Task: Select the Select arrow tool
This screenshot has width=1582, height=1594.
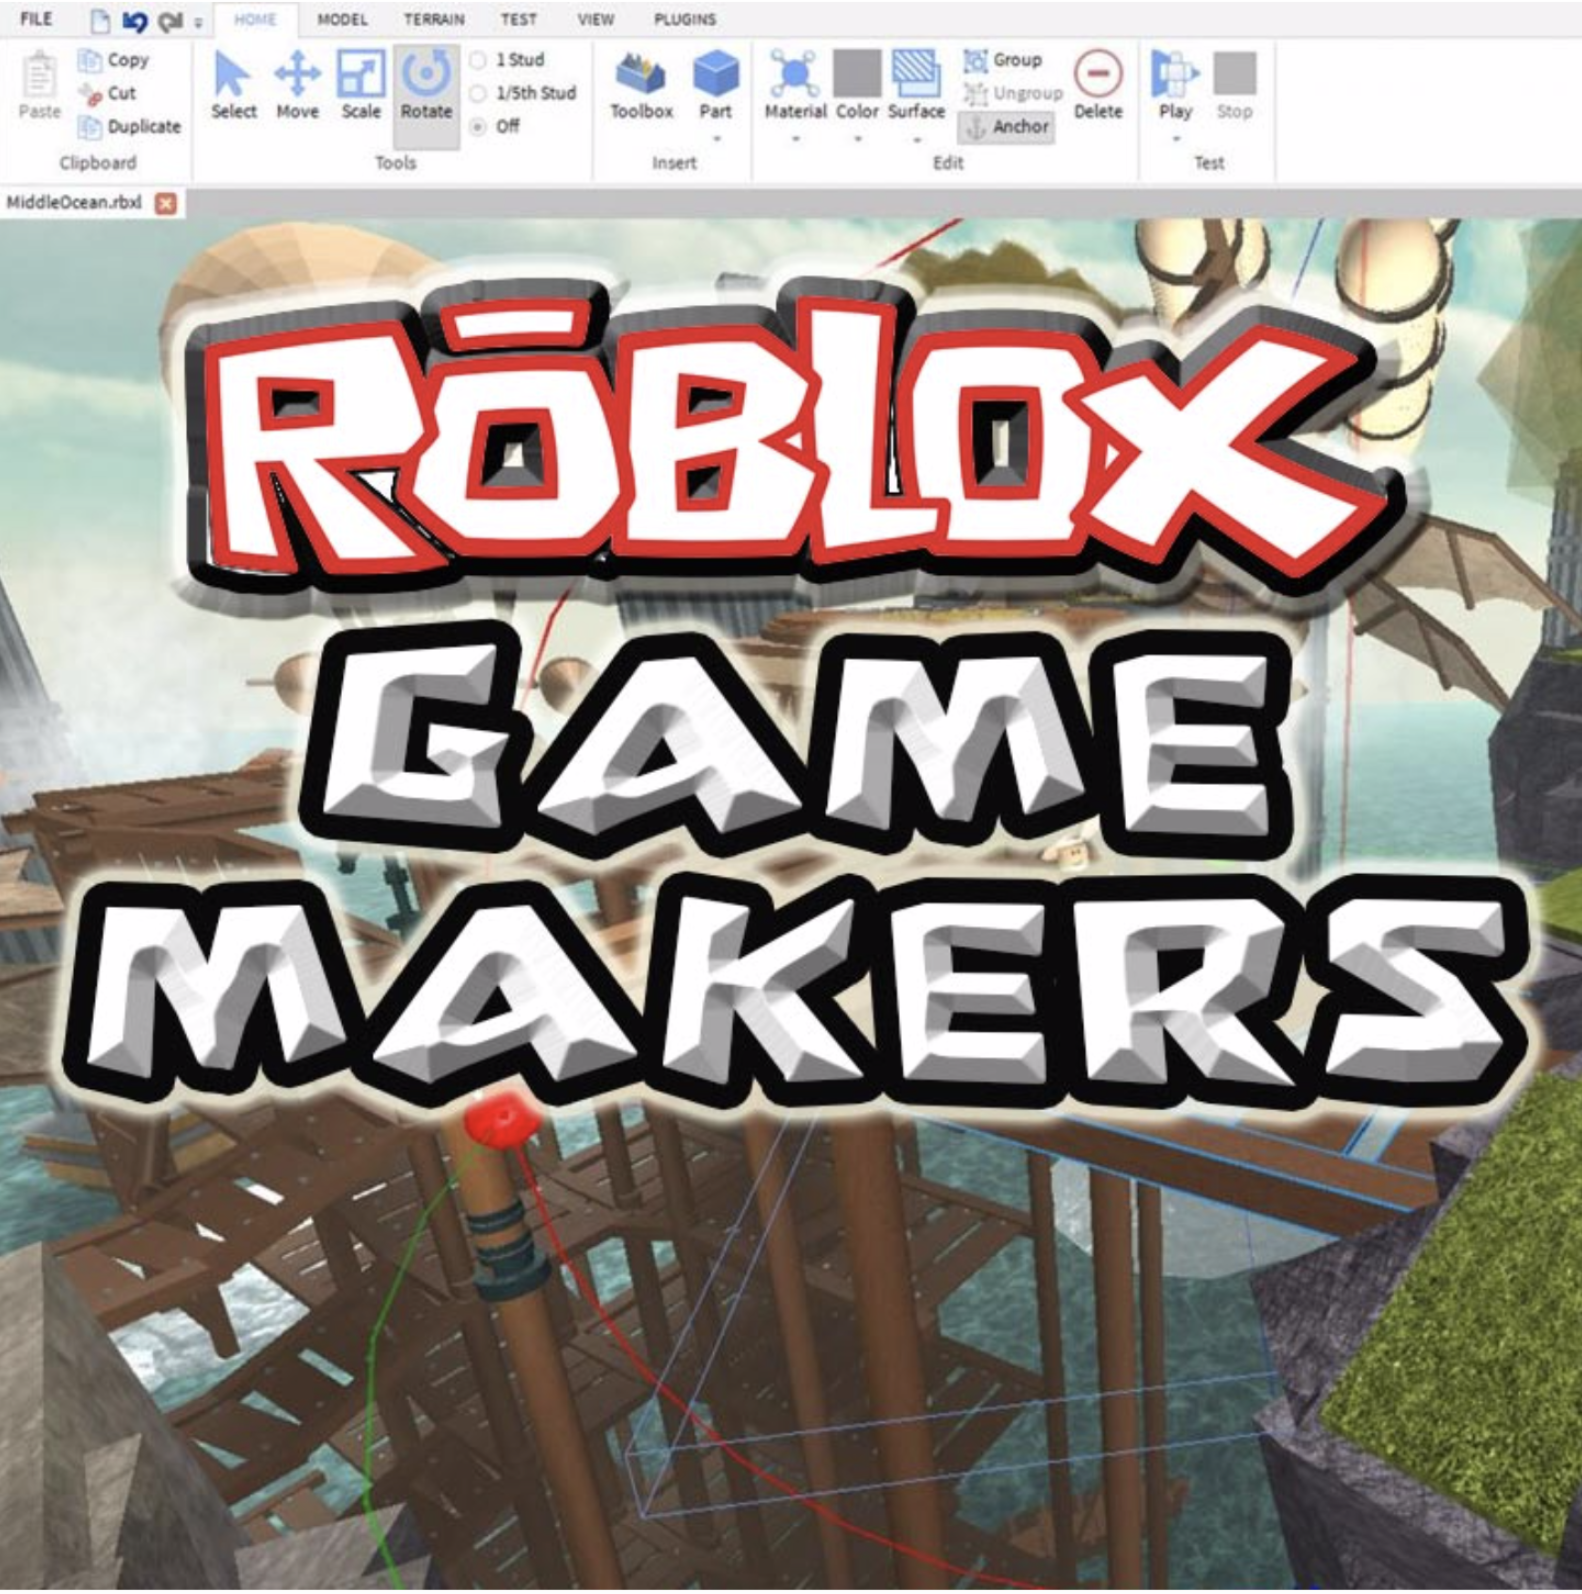Action: coord(233,87)
